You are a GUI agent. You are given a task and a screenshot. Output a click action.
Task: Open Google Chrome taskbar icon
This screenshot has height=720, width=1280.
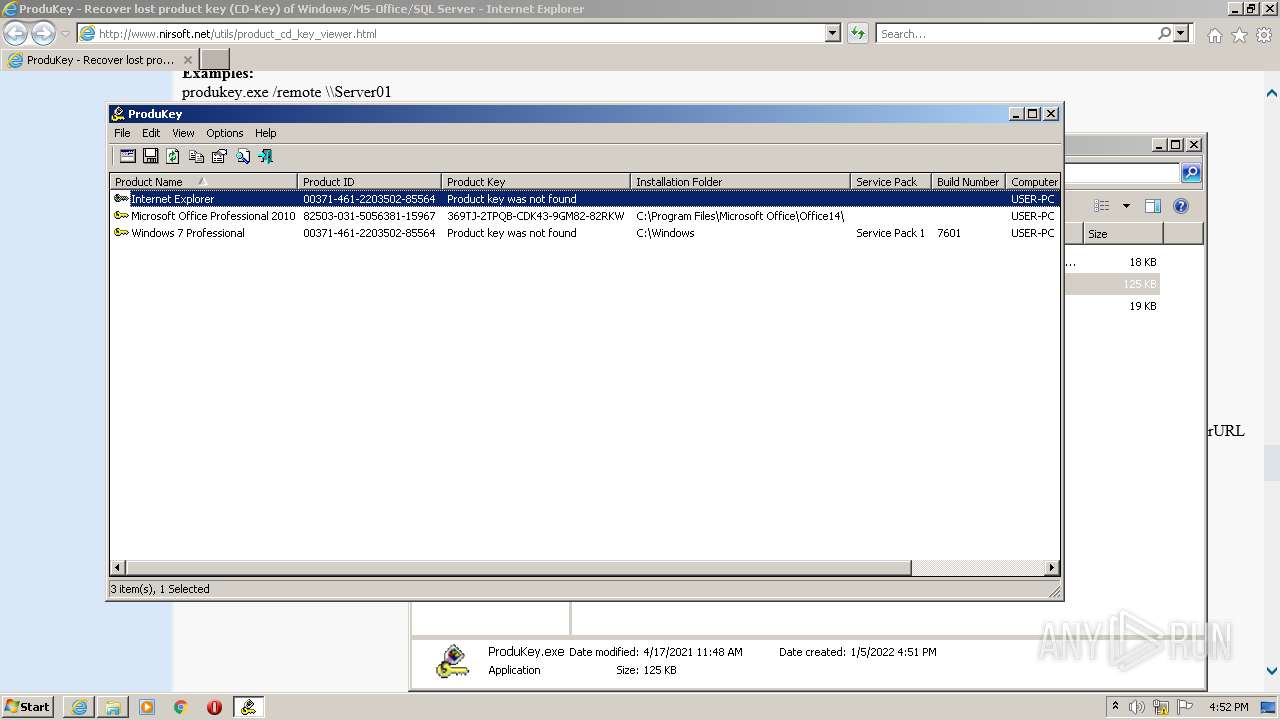coord(181,707)
